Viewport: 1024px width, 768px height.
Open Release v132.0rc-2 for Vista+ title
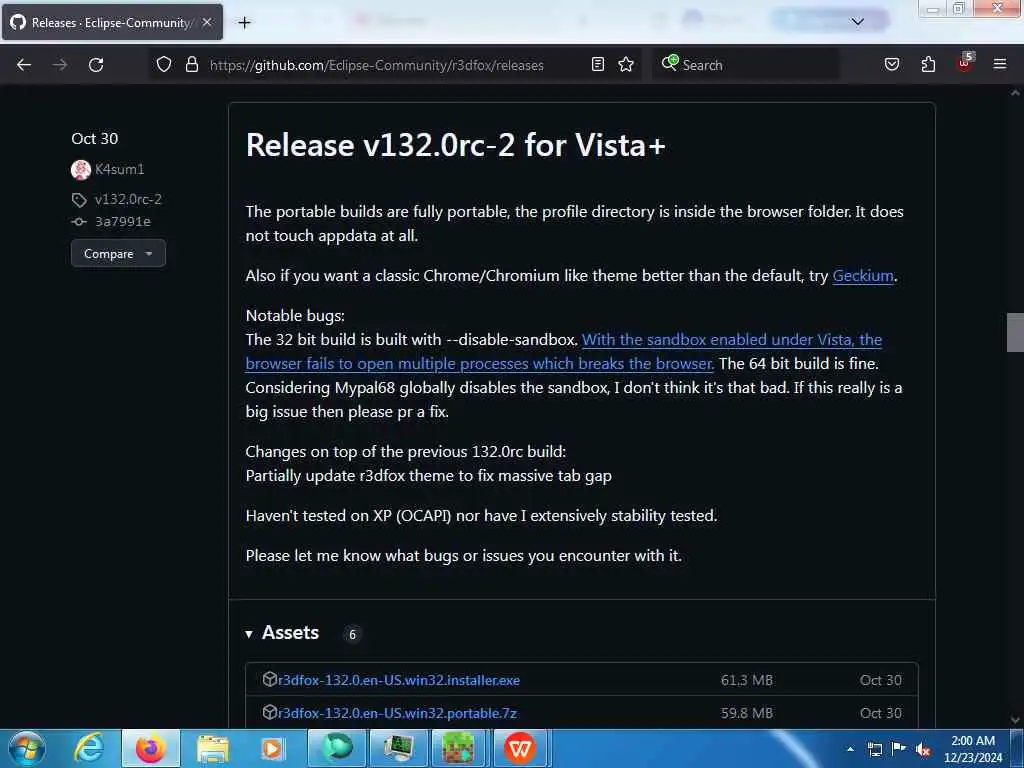pyautogui.click(x=455, y=145)
